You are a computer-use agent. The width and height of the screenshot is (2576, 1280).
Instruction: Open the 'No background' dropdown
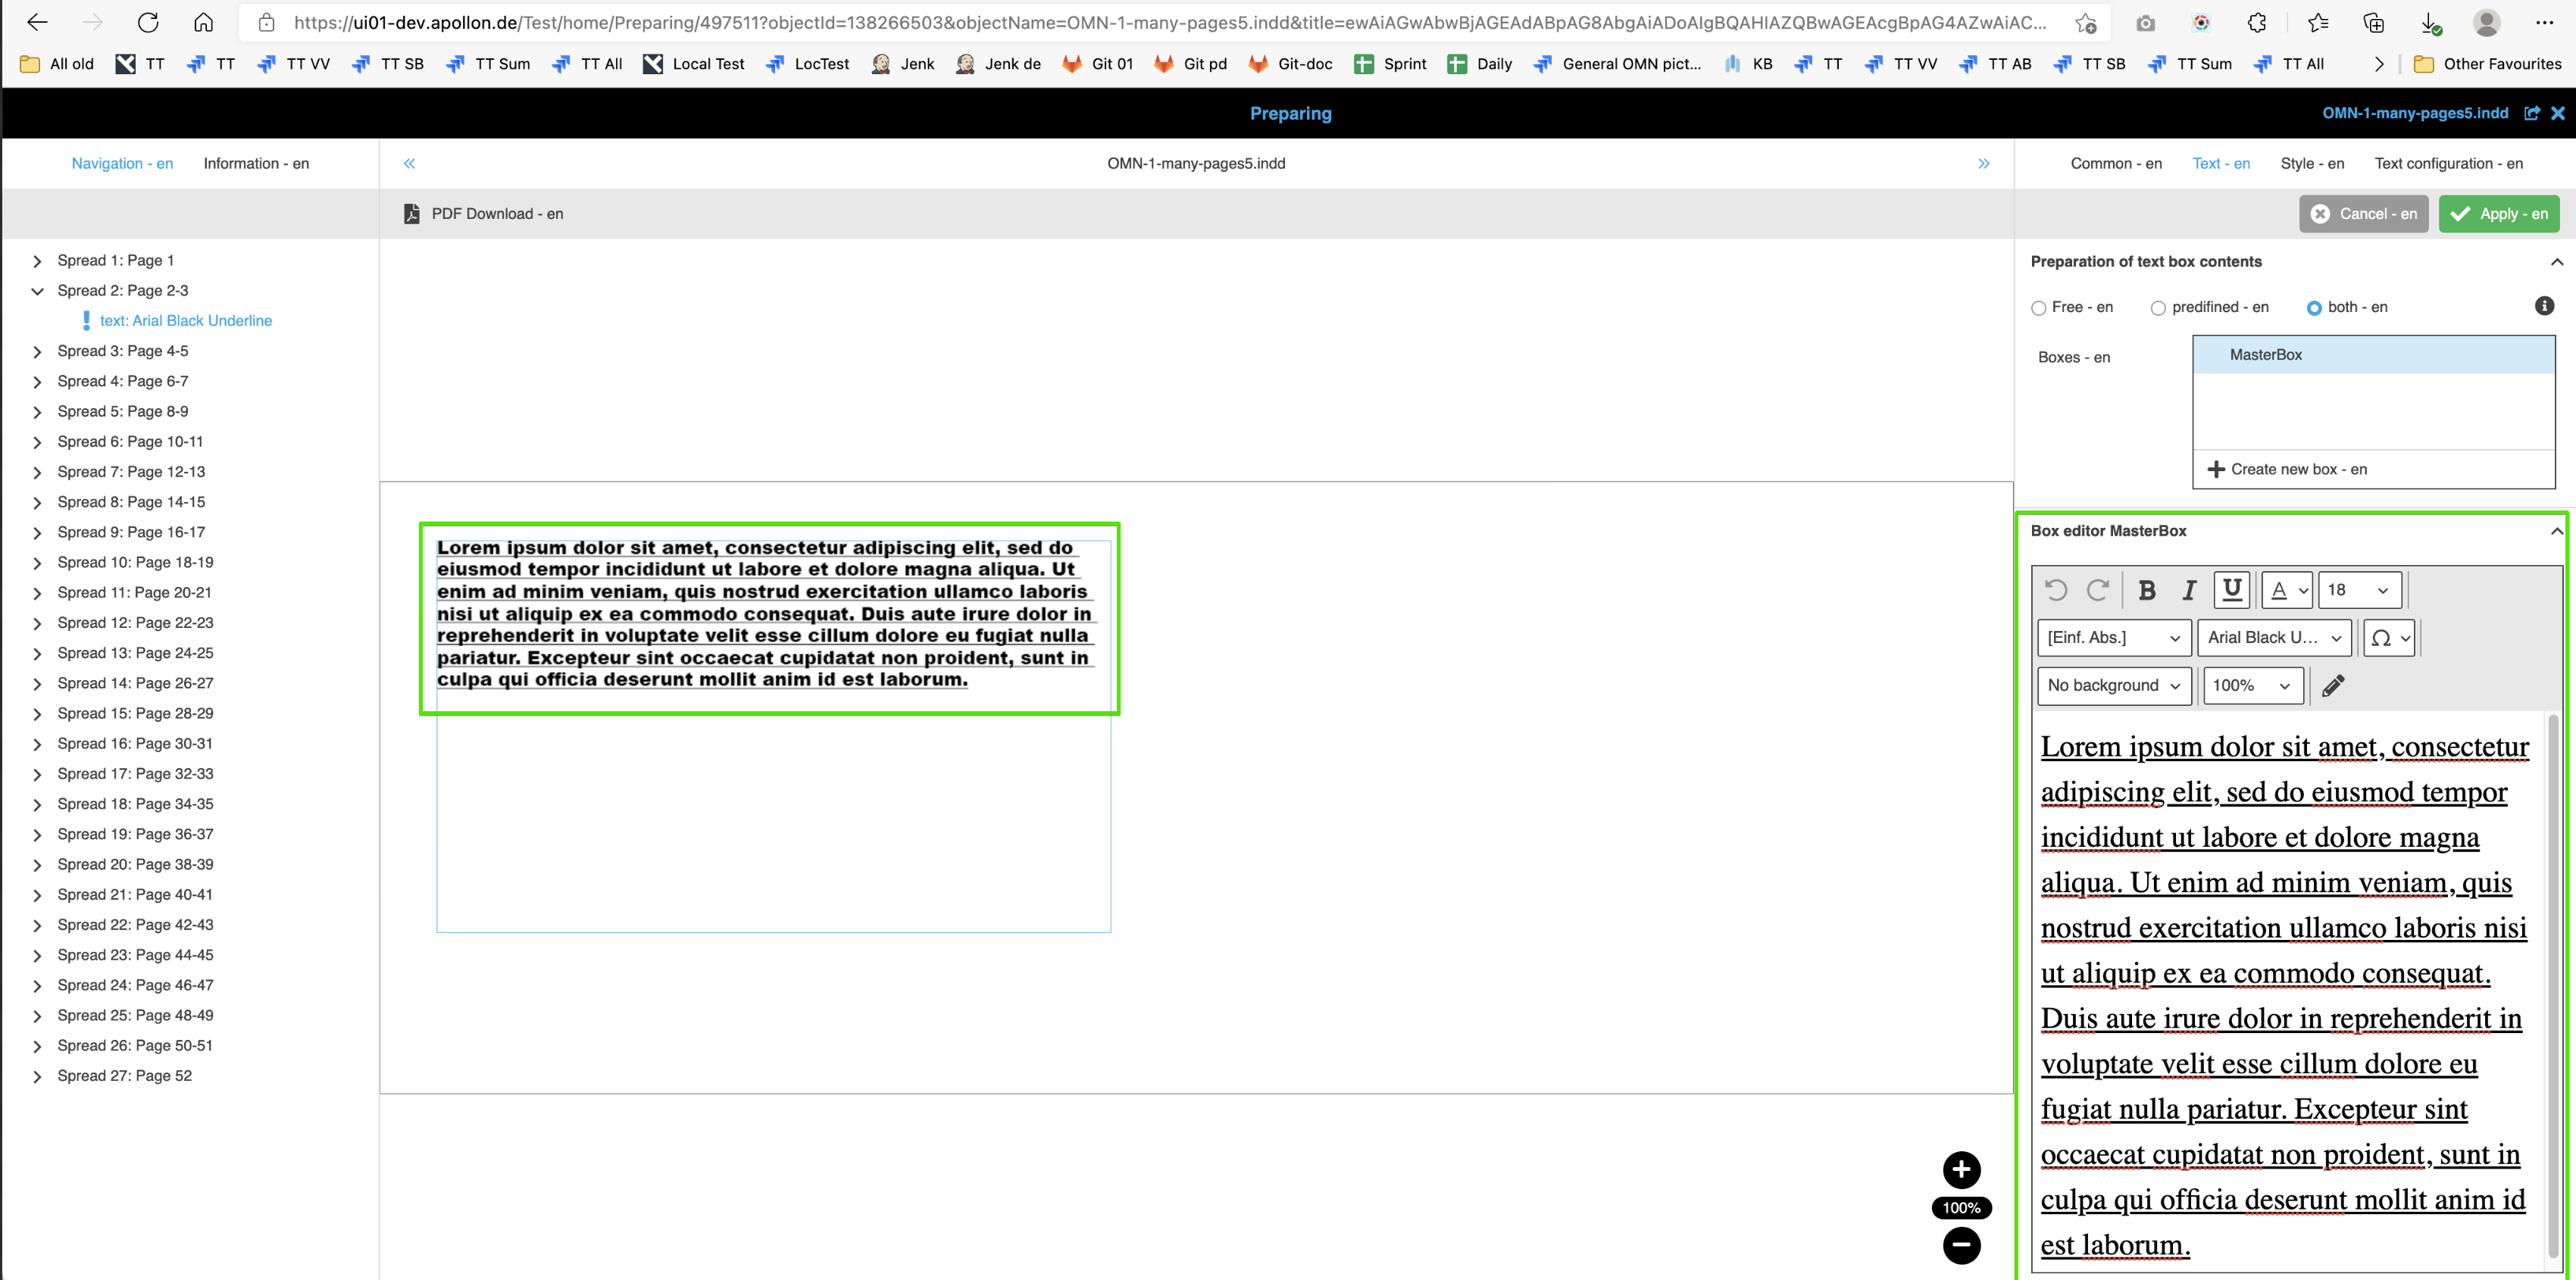coord(2113,686)
